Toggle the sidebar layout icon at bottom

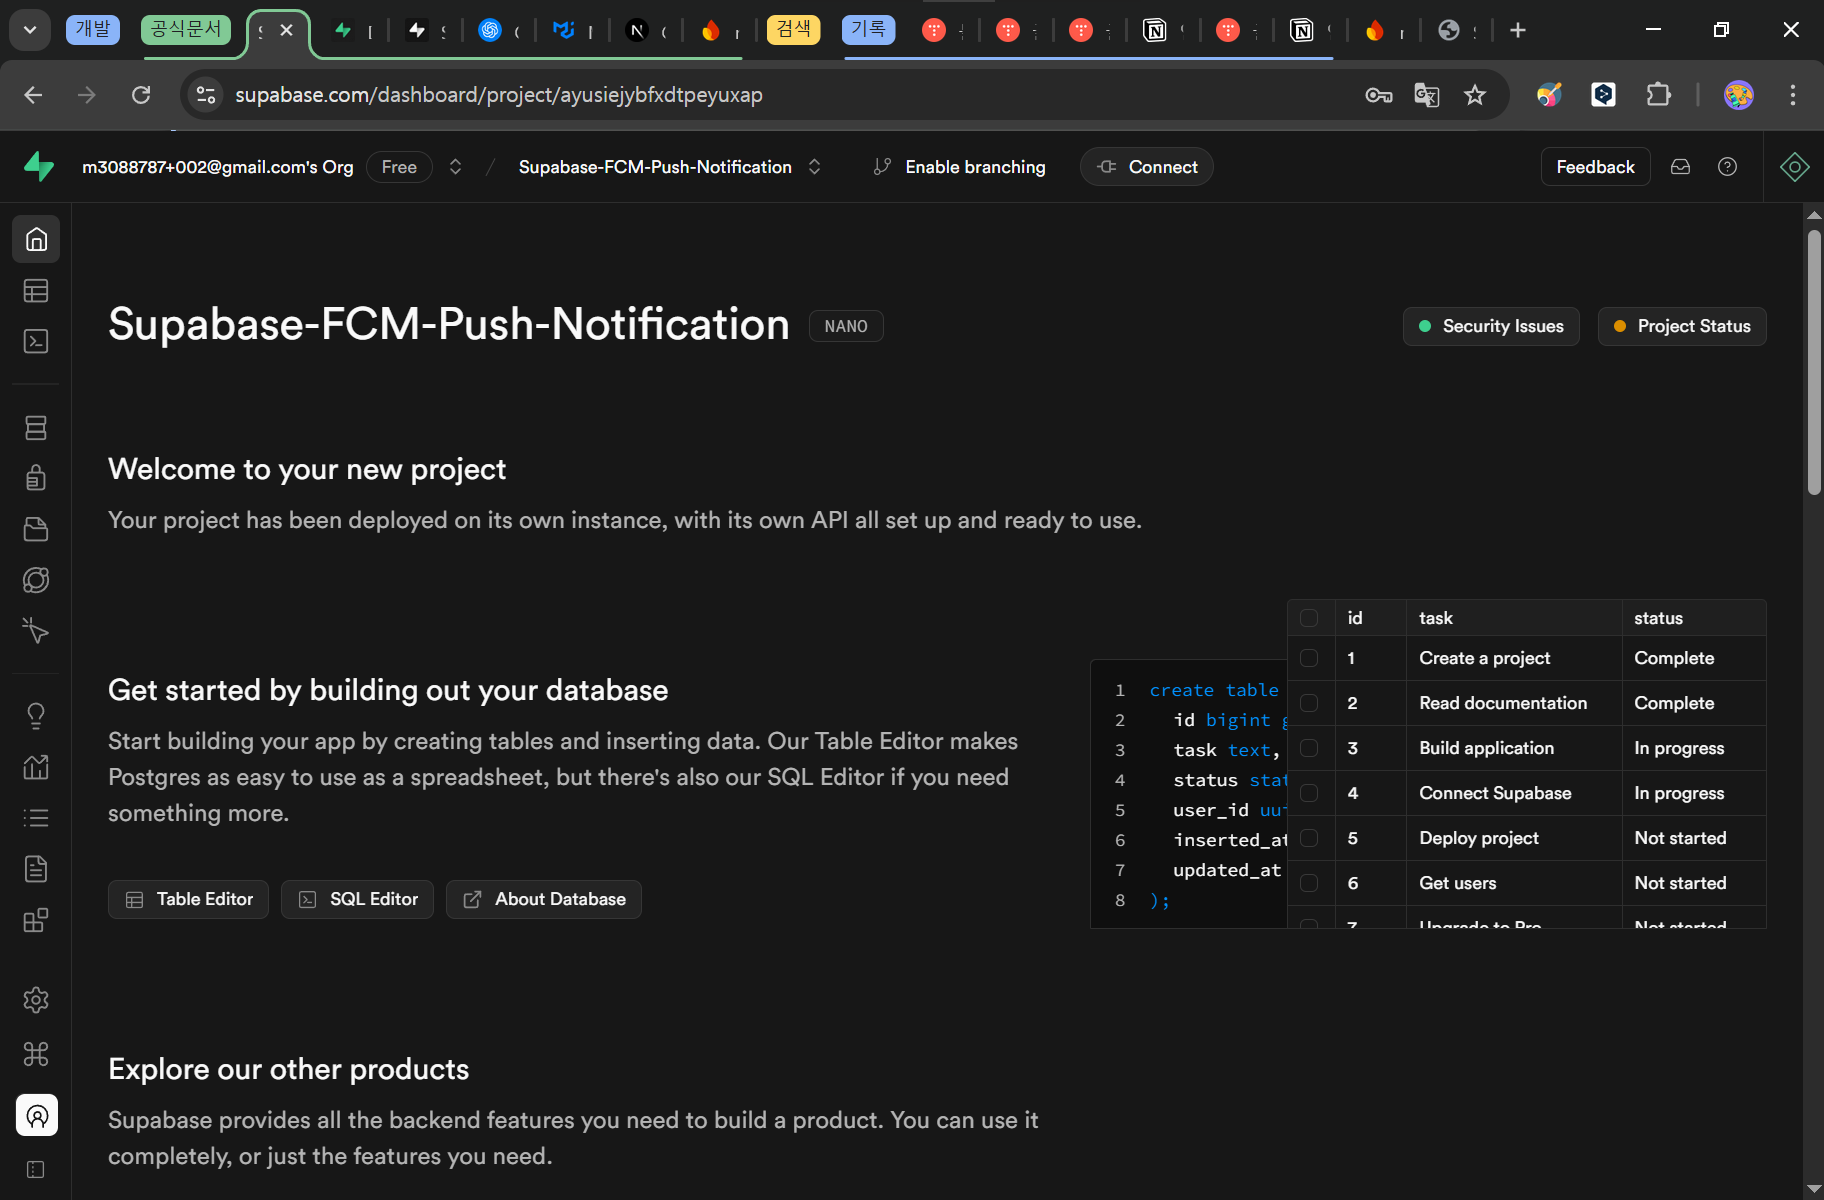tap(36, 1170)
